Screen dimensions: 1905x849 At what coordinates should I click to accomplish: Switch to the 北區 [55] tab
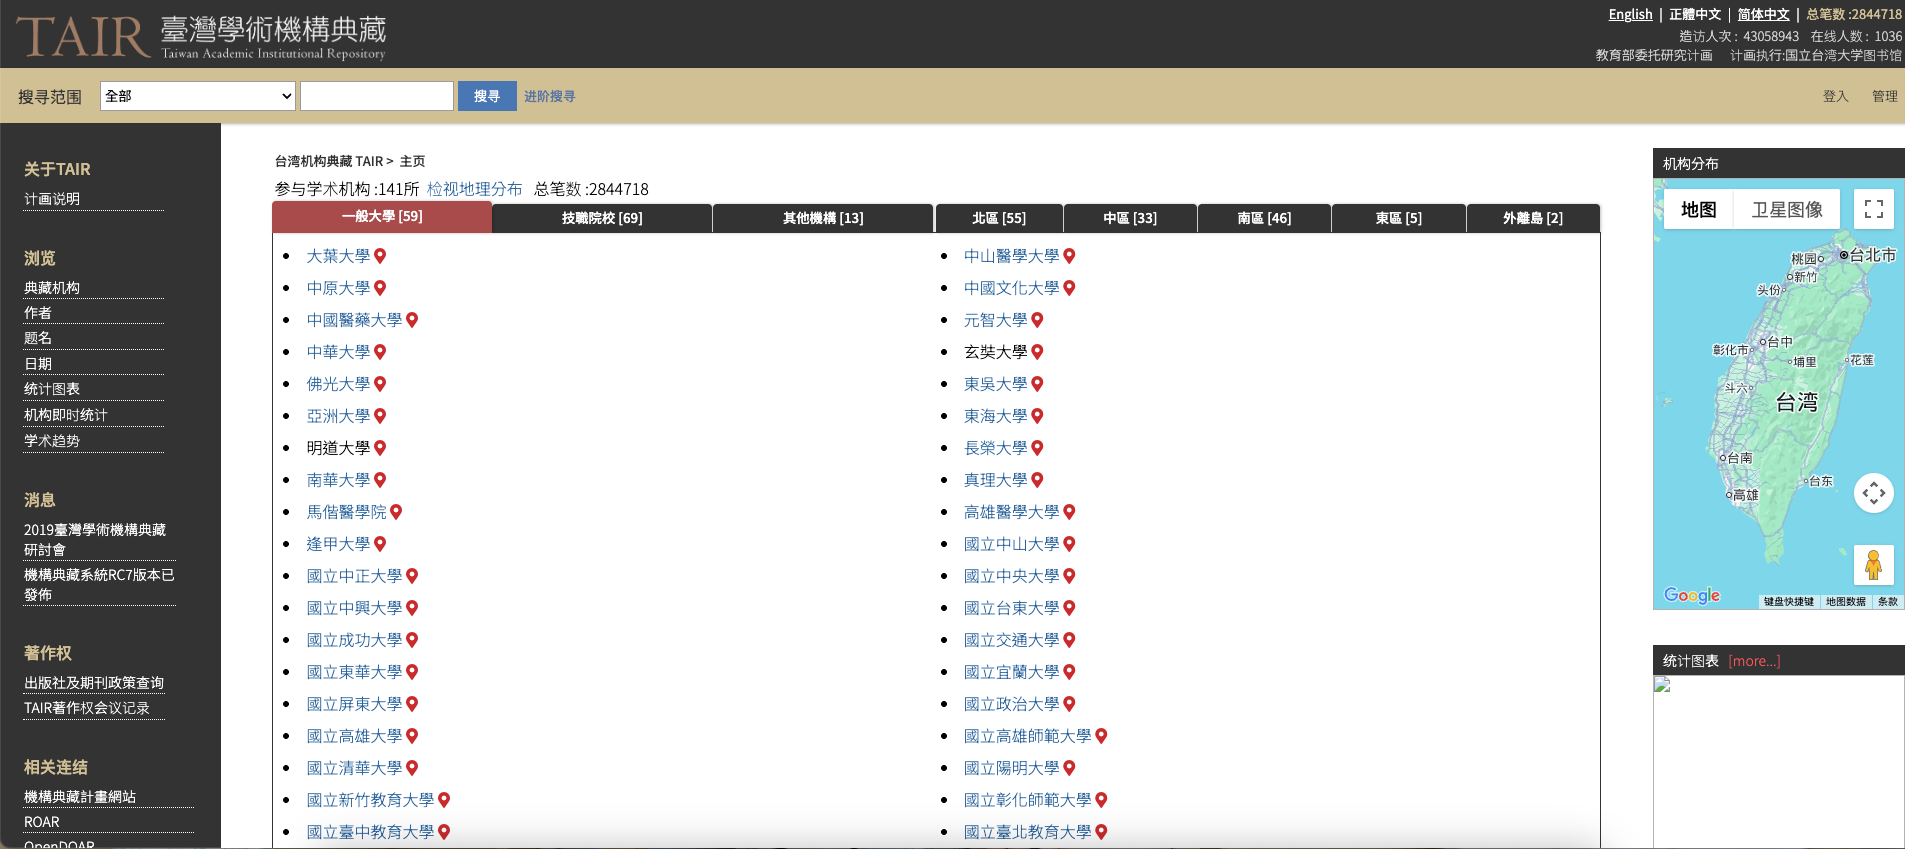[x=998, y=218]
